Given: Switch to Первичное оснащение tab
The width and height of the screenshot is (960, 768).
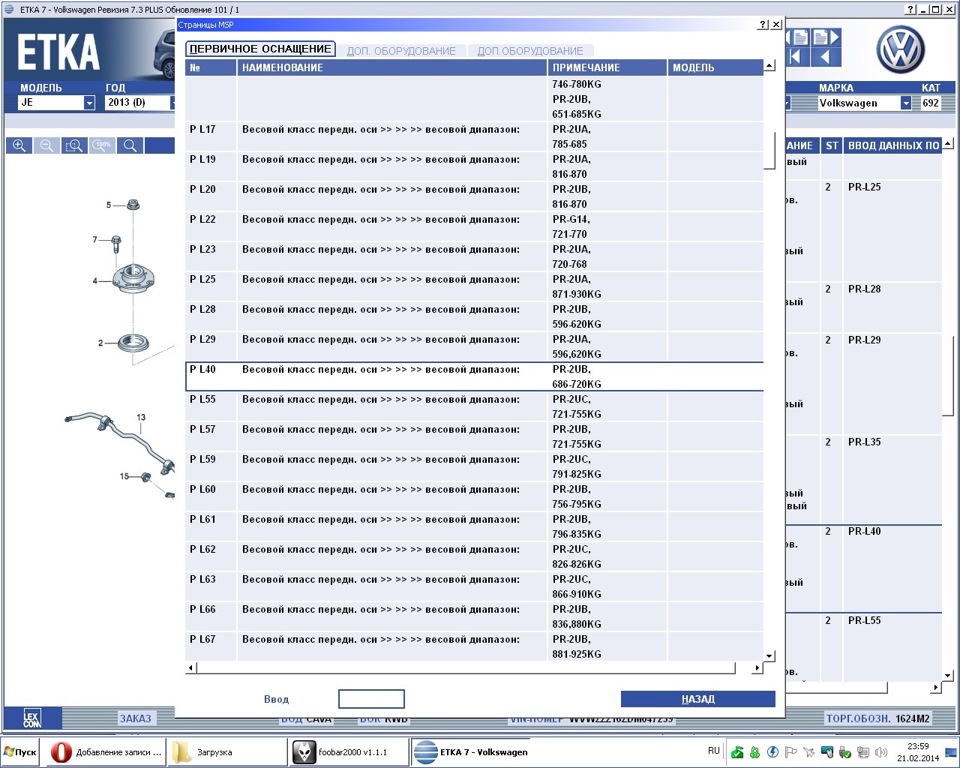Looking at the screenshot, I should pyautogui.click(x=260, y=49).
